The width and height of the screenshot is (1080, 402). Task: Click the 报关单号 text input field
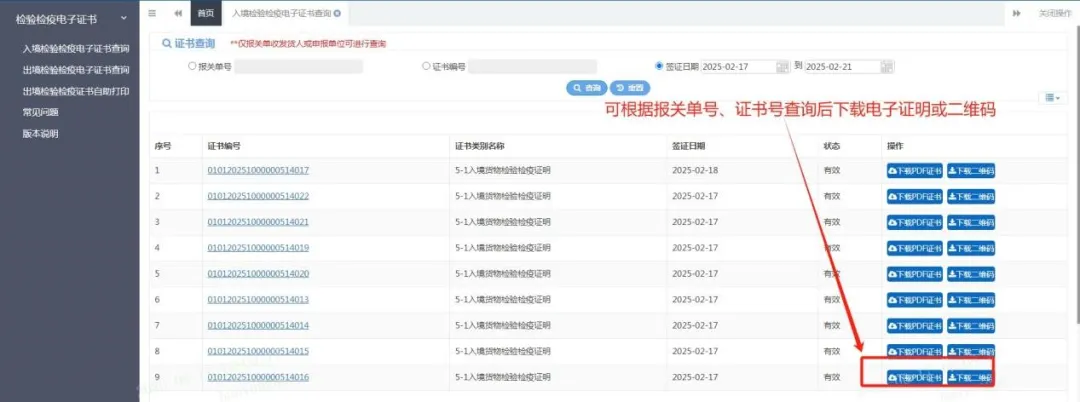(x=298, y=67)
